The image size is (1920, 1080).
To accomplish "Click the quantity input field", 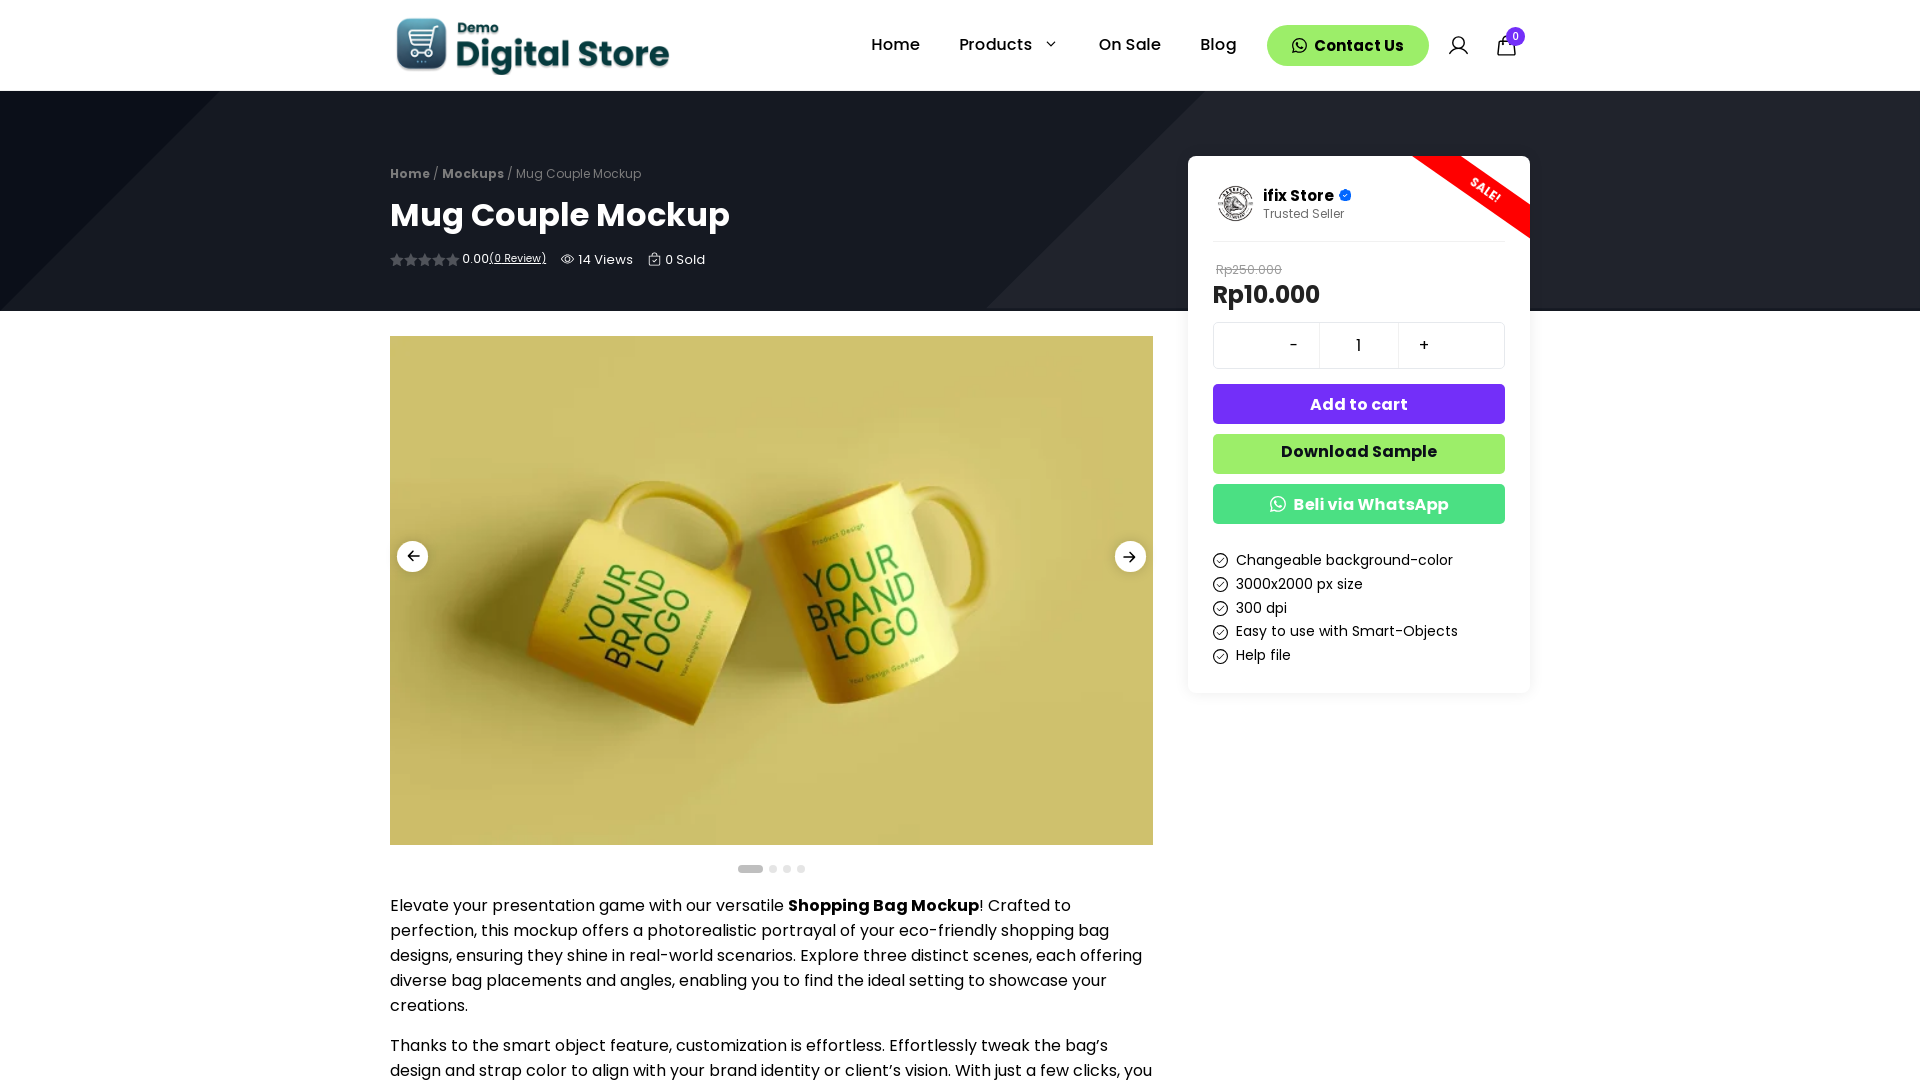I will 1358,345.
